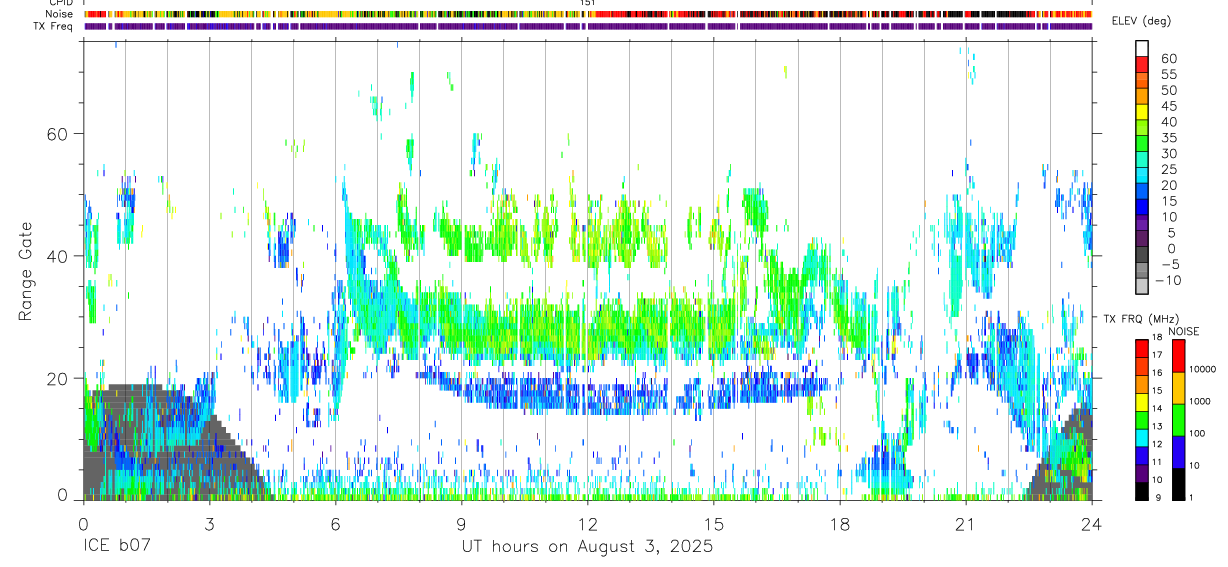
Task: Click the '60' label on the ELEV colorbar
Action: pyautogui.click(x=1167, y=58)
